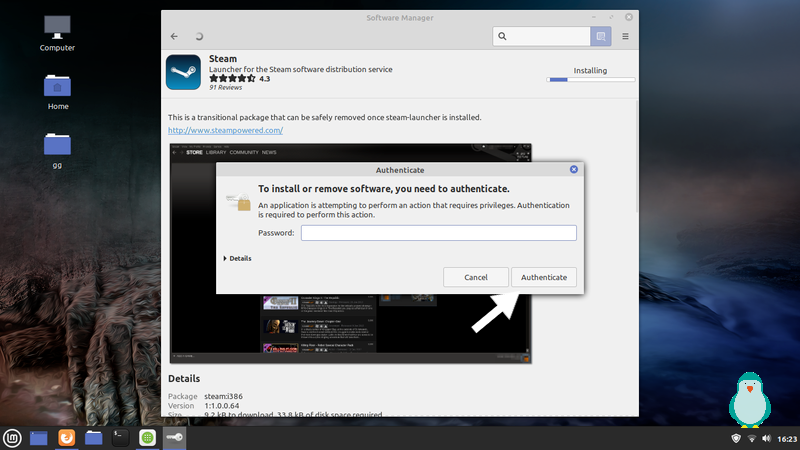Viewport: 800px width, 450px height.
Task: Open the volume tray icon
Action: pyautogui.click(x=766, y=438)
